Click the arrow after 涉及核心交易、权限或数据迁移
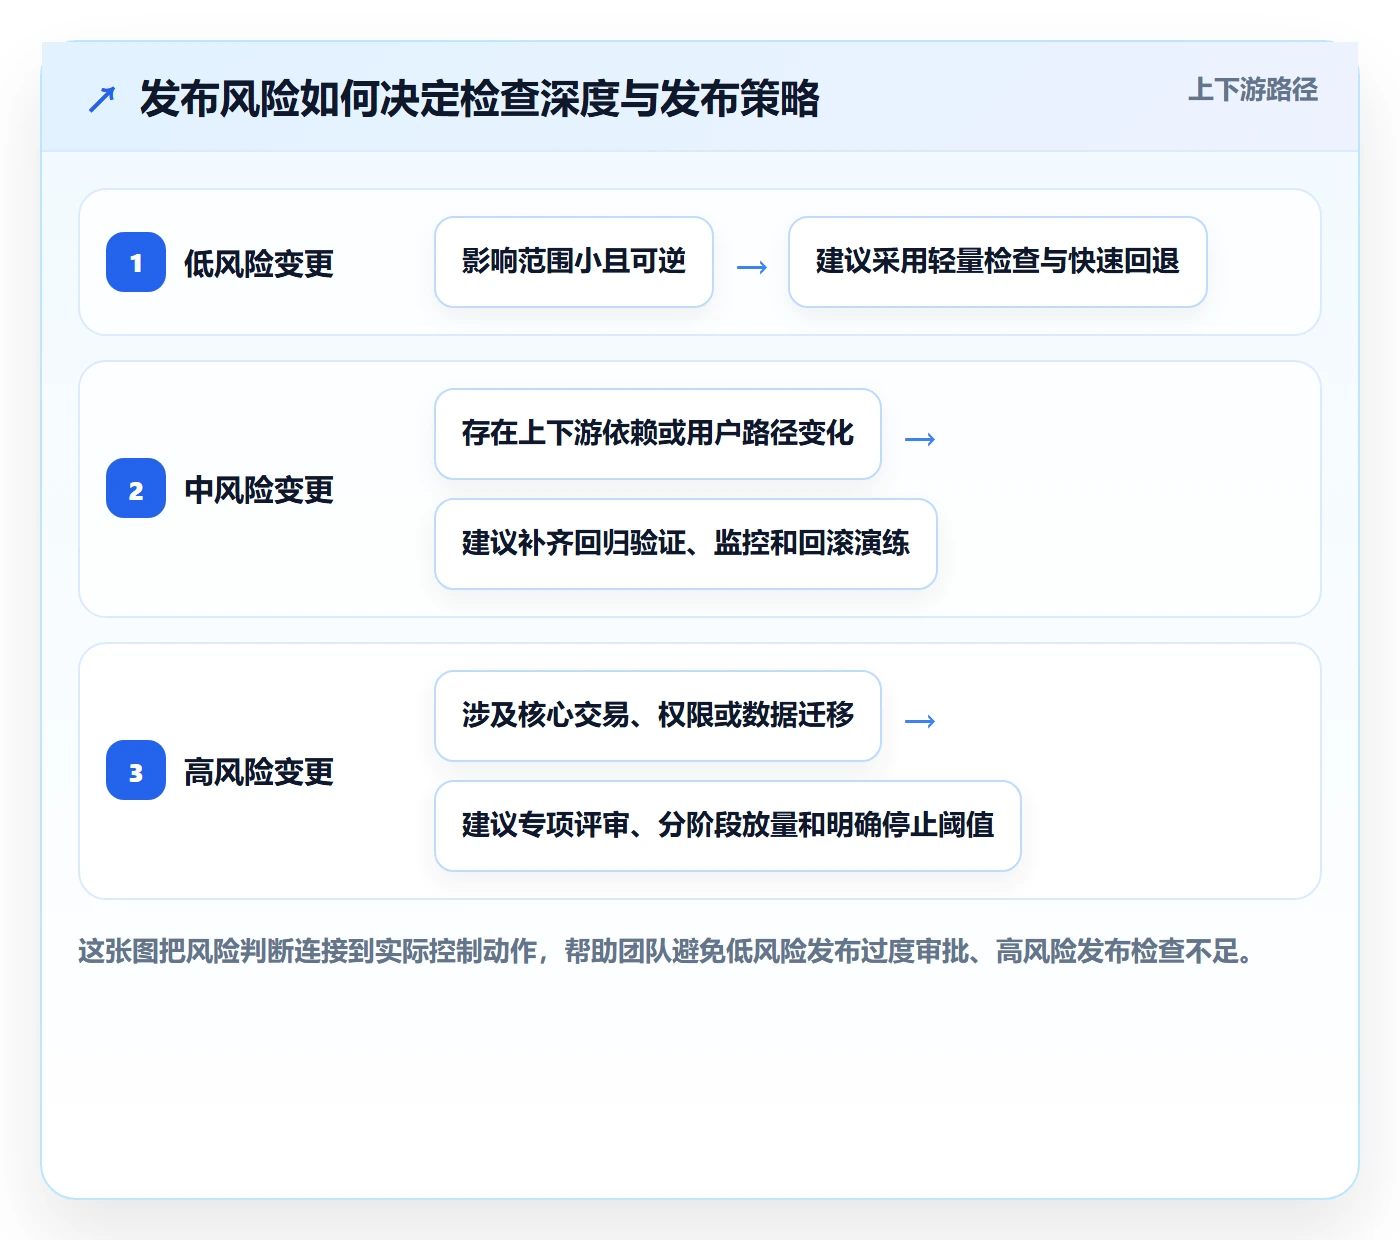1400x1240 pixels. pyautogui.click(x=920, y=720)
